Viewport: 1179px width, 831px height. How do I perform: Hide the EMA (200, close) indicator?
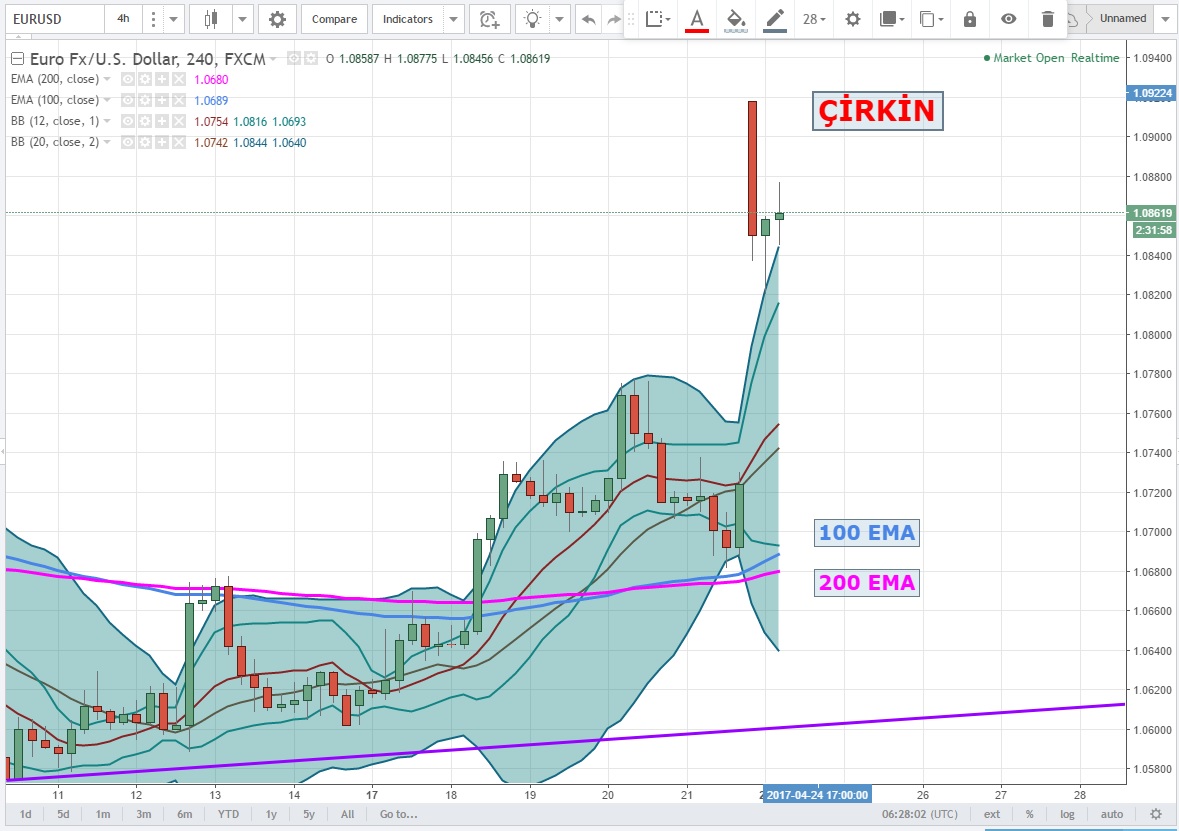(x=127, y=79)
